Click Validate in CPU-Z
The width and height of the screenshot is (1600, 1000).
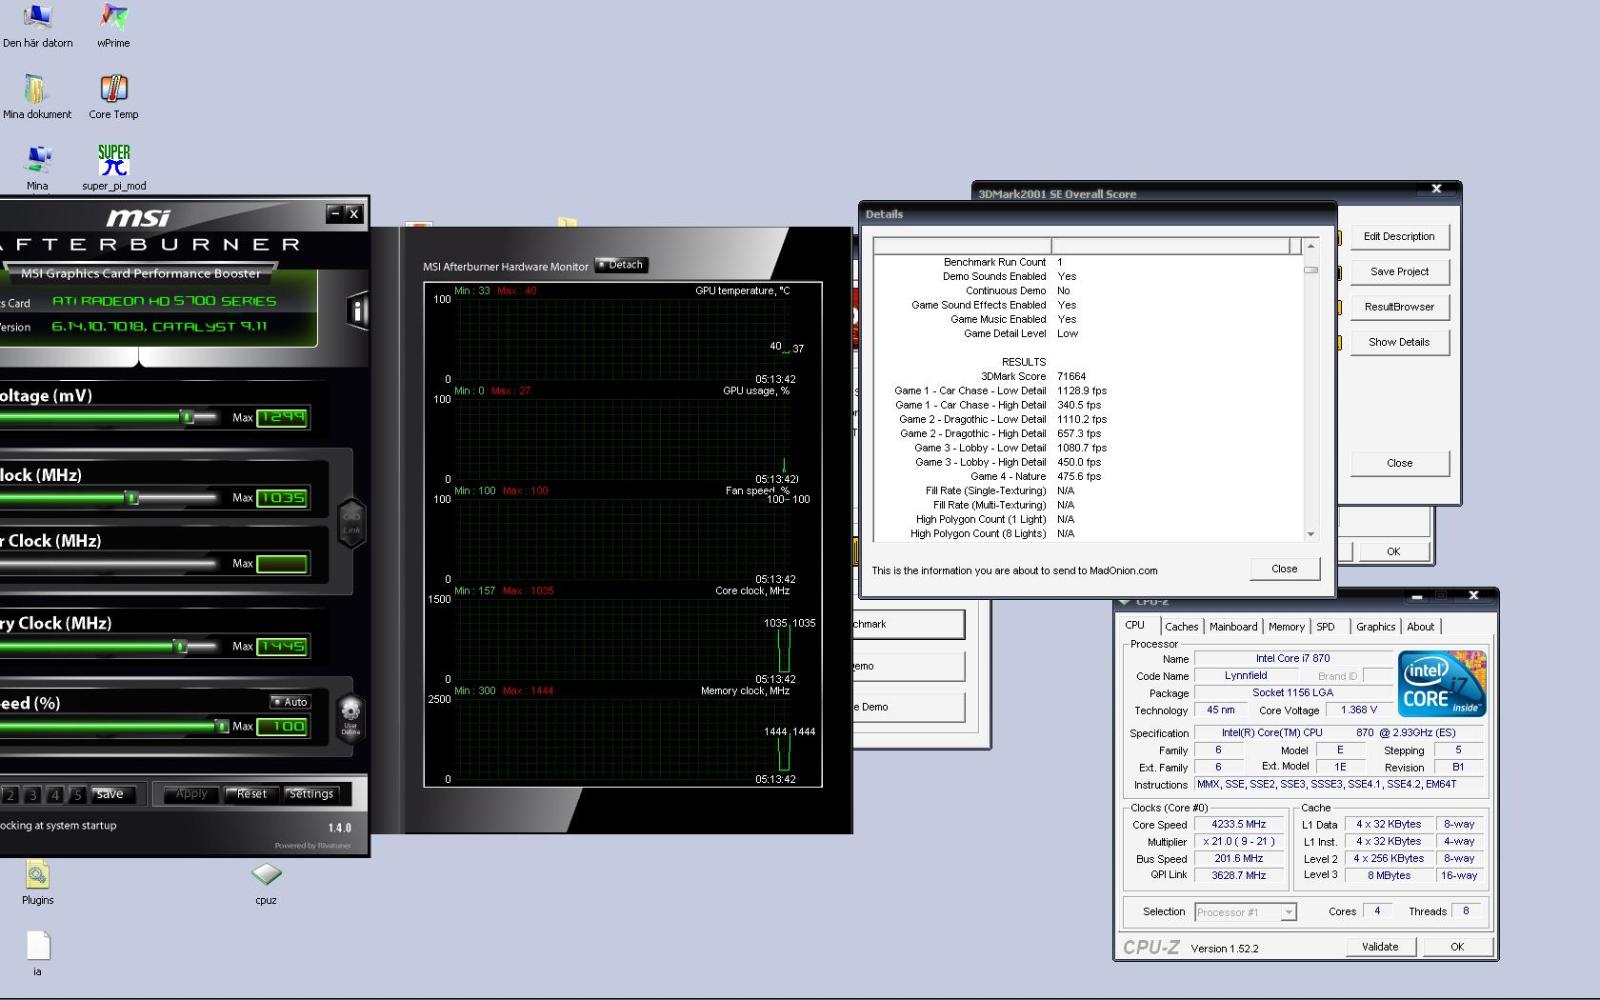1380,947
